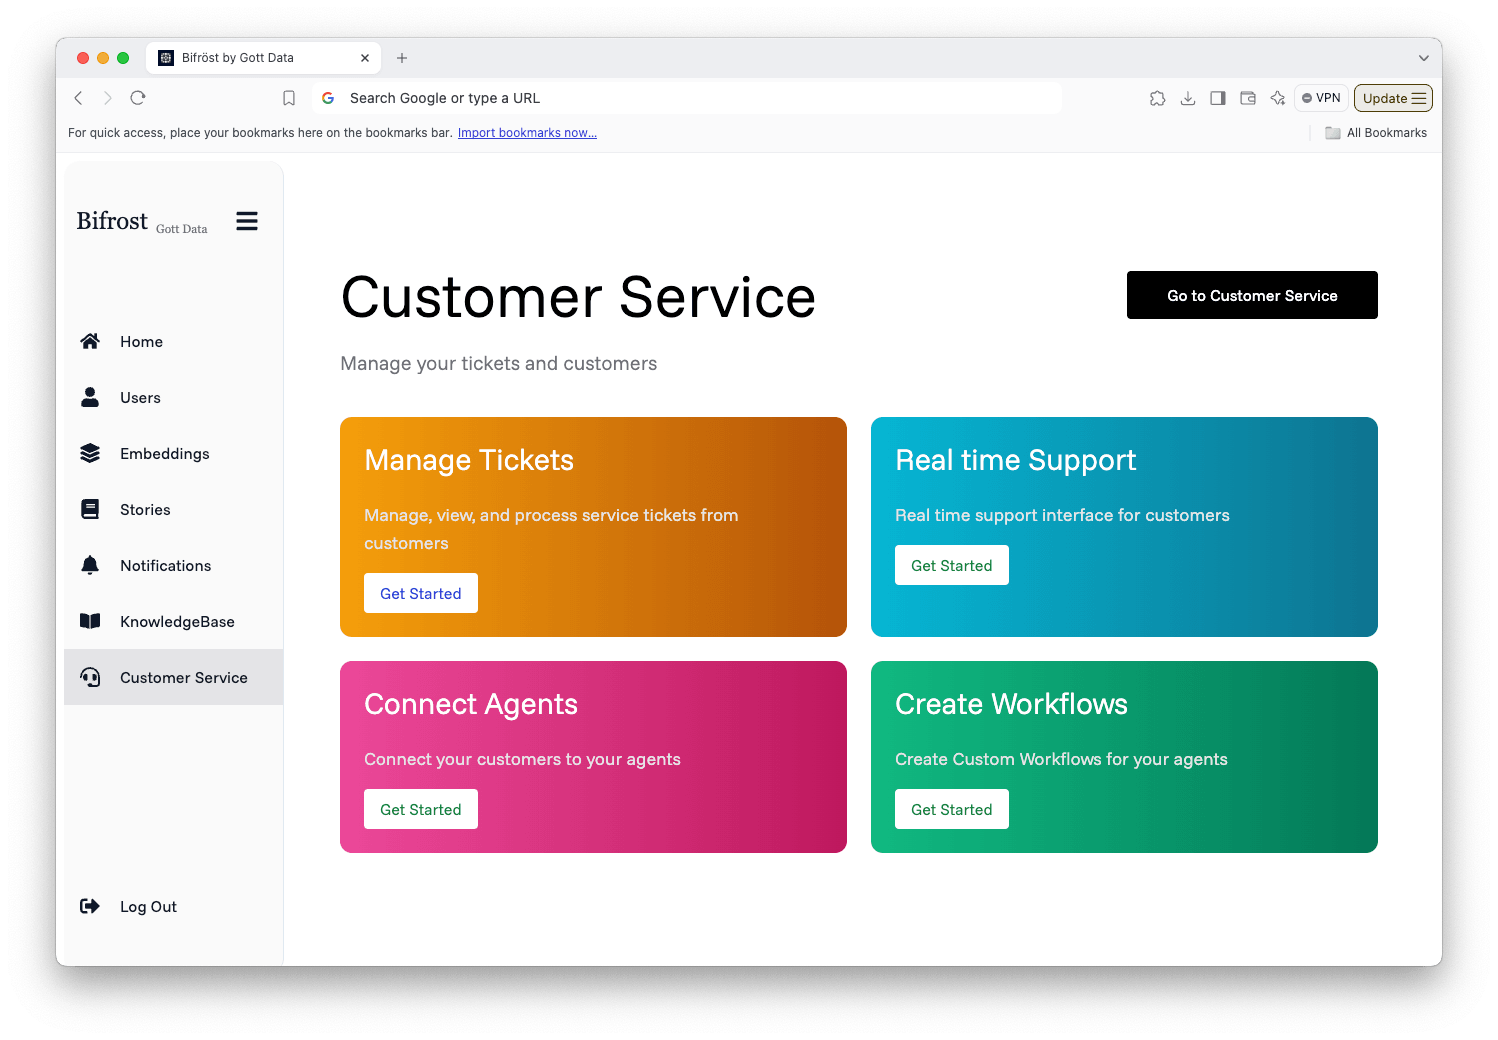Viewport: 1498px width, 1040px height.
Task: Open the Users section via its person icon
Action: point(90,397)
